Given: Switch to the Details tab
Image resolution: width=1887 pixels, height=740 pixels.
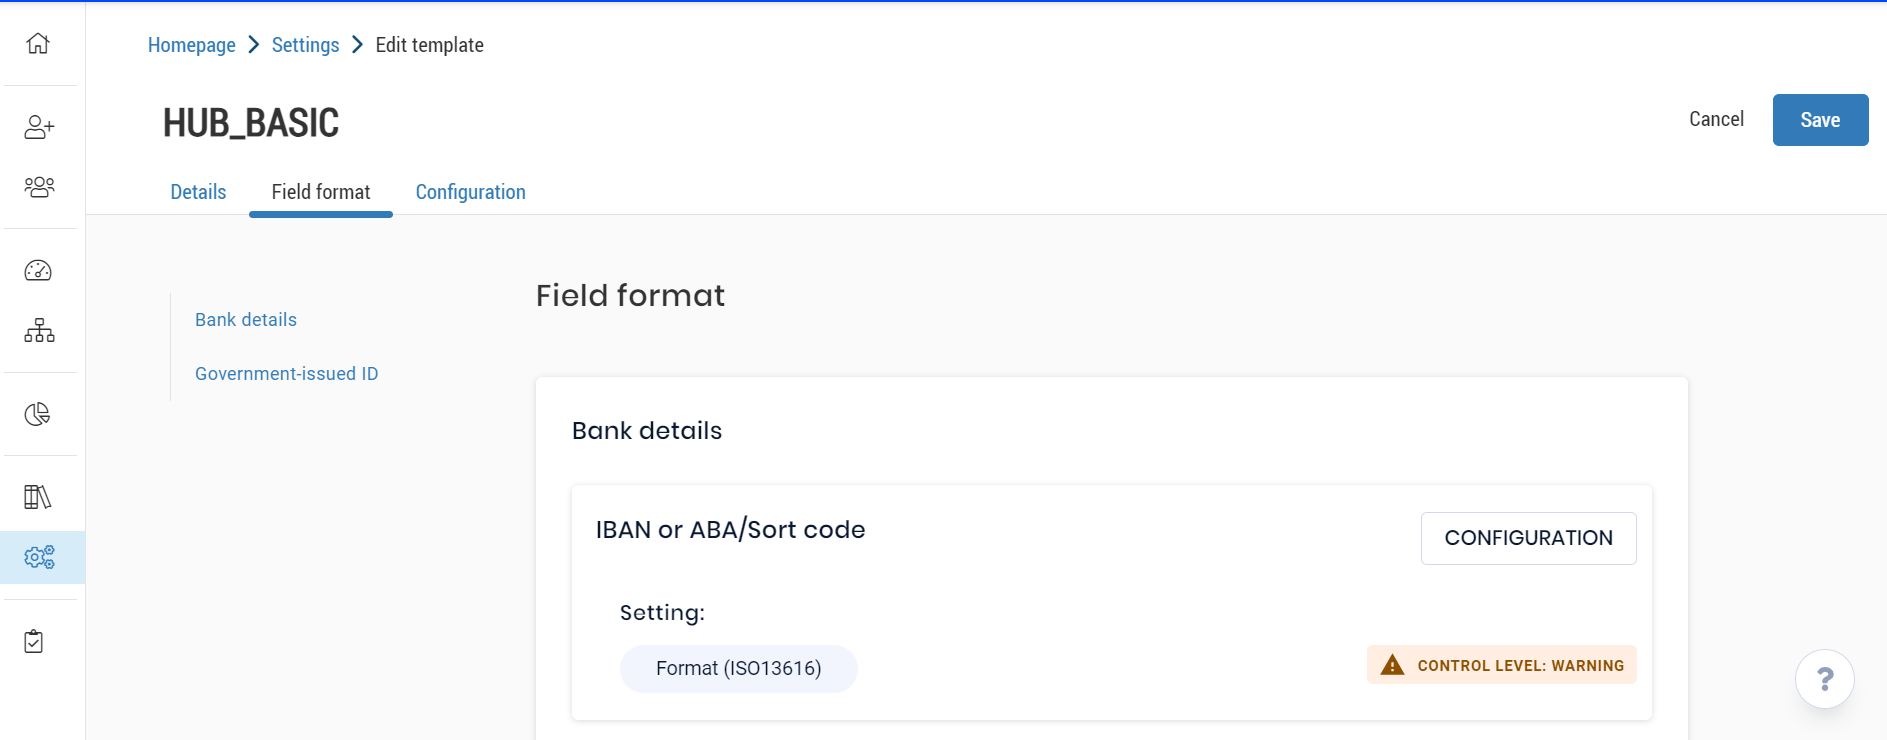Looking at the screenshot, I should (198, 192).
